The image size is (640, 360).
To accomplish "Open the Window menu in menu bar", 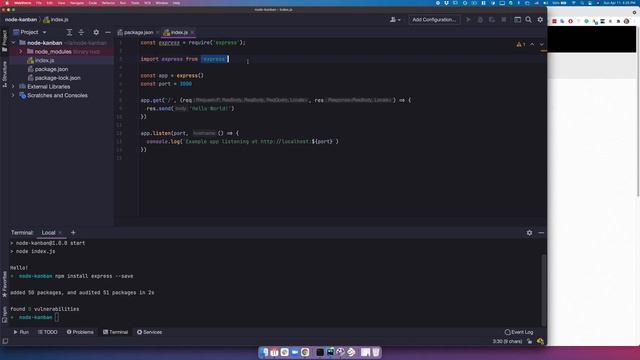I will [x=162, y=3].
